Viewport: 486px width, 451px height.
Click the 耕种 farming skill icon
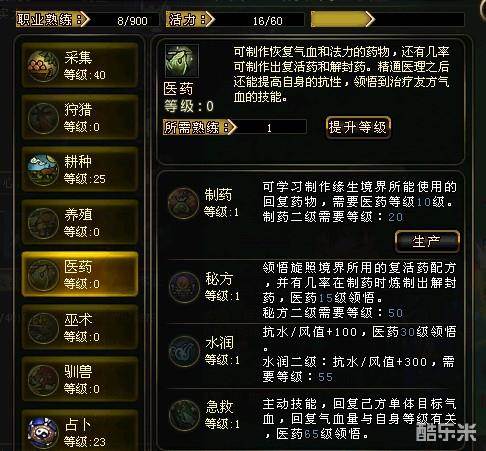(43, 170)
